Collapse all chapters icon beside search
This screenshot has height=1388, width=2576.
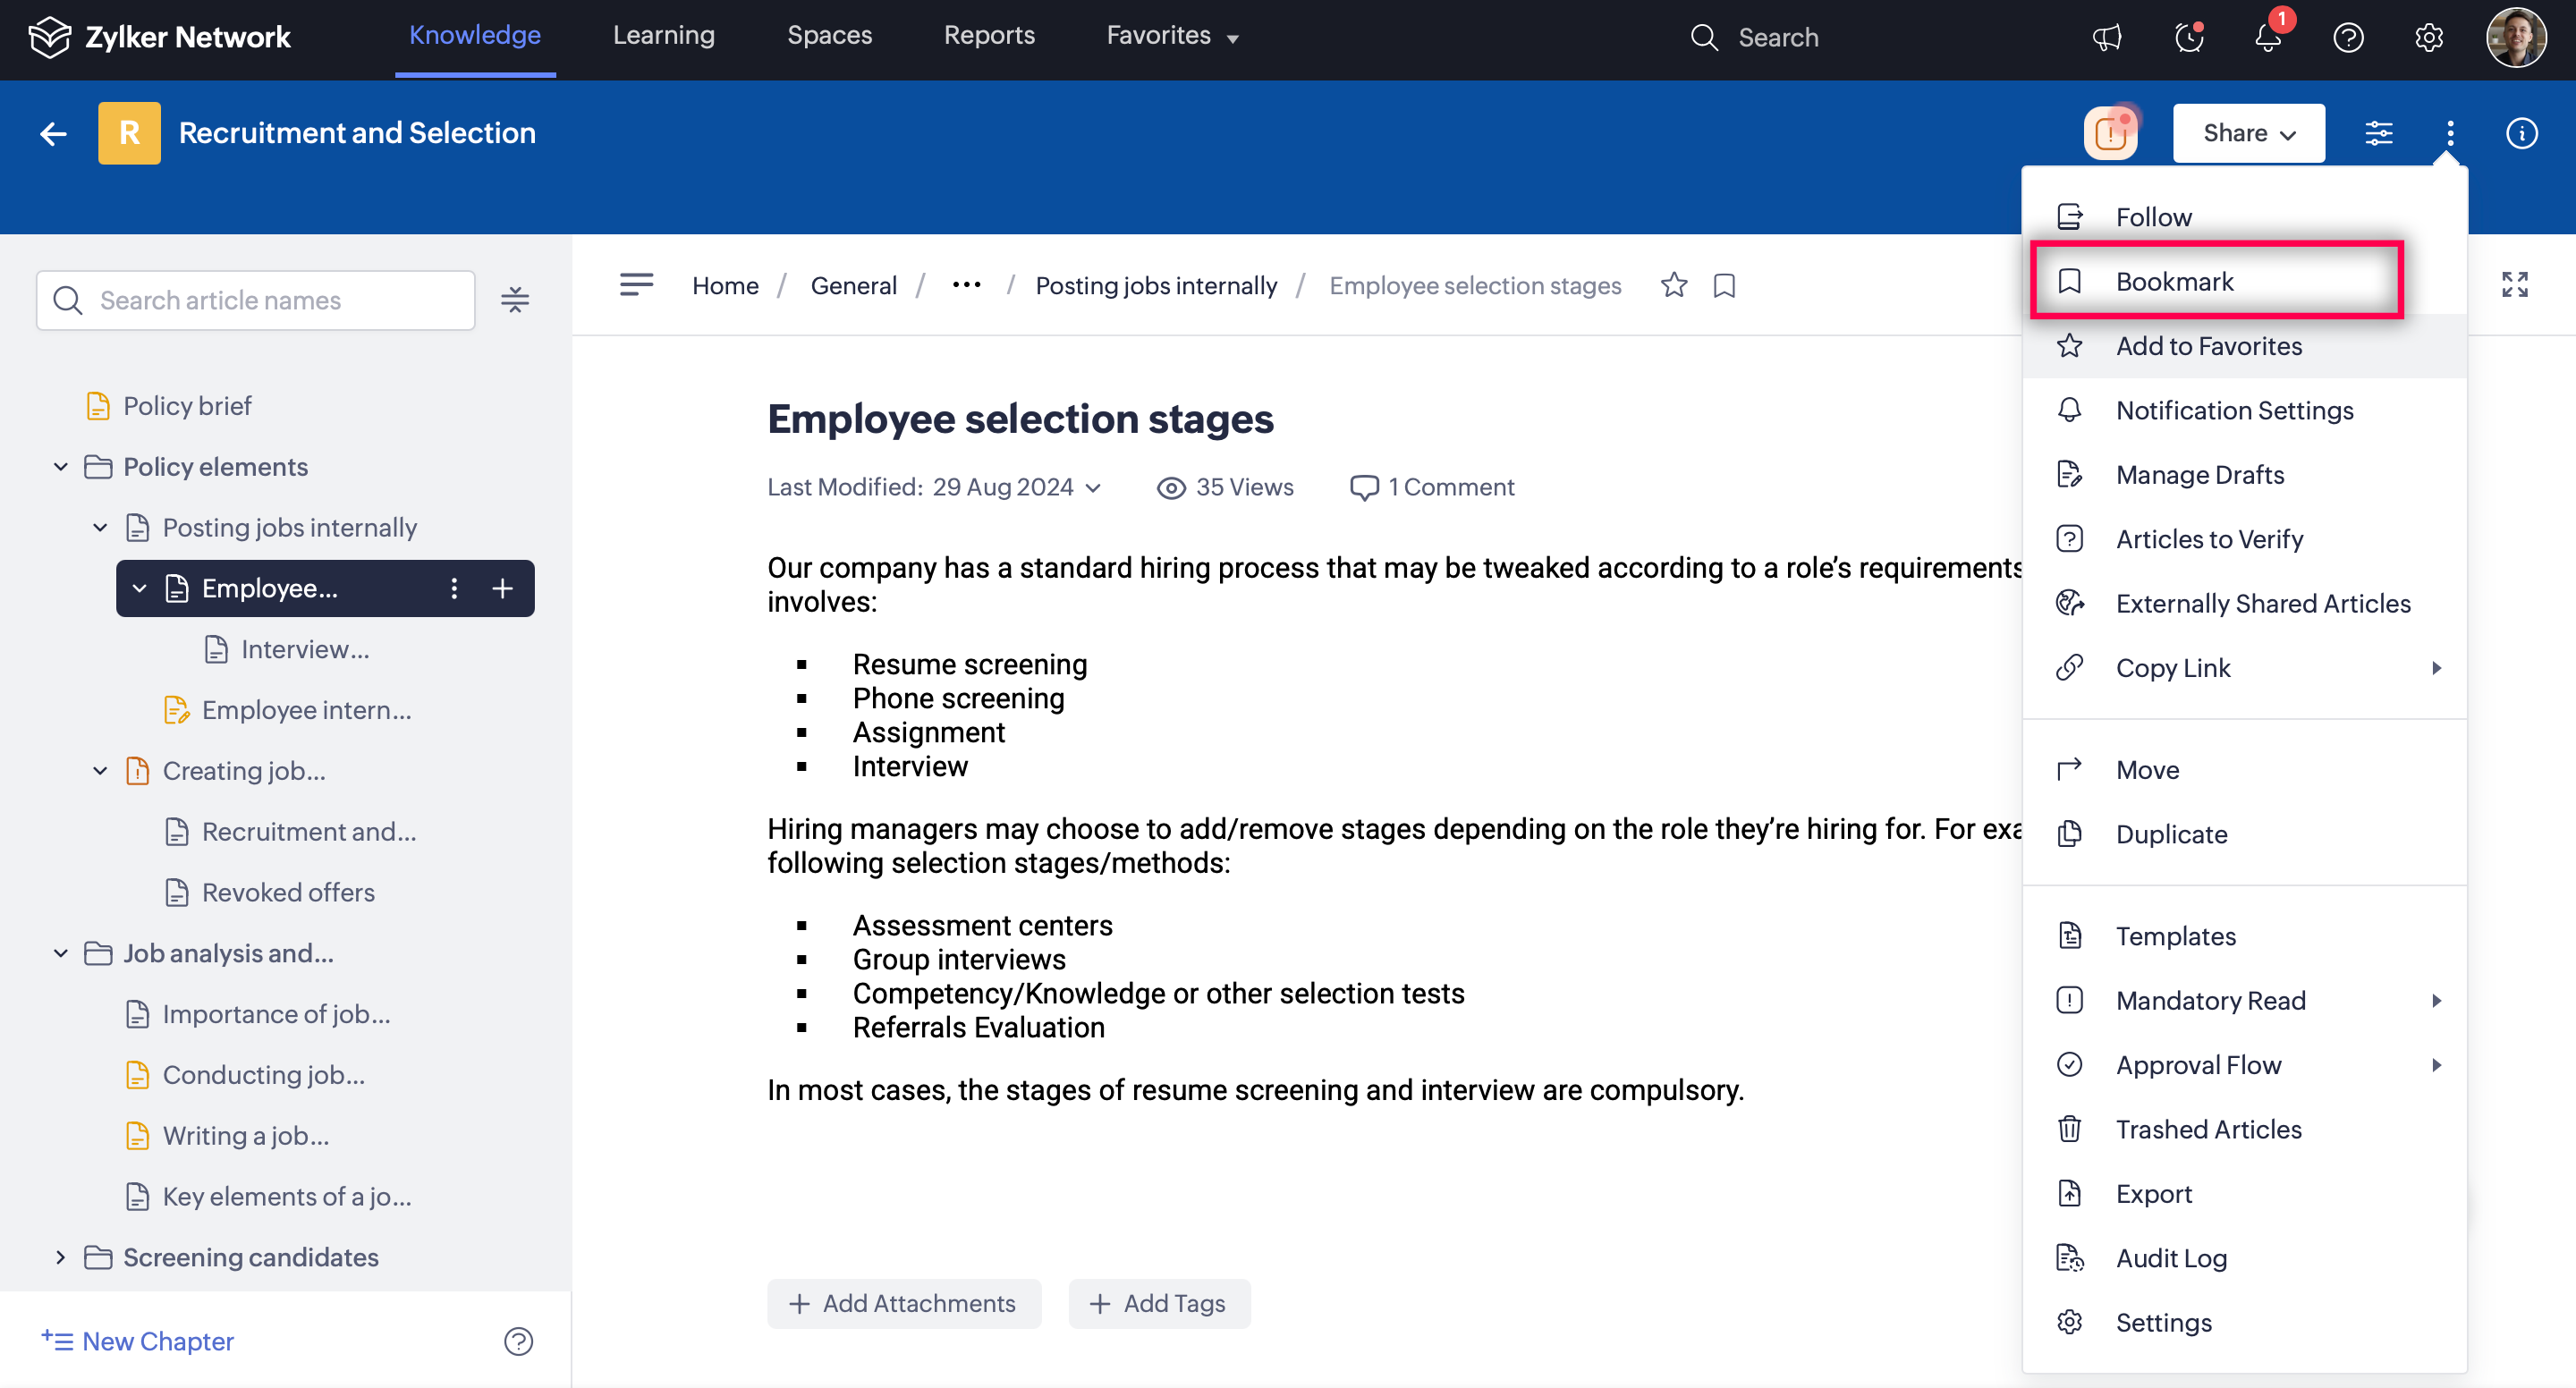click(x=515, y=300)
